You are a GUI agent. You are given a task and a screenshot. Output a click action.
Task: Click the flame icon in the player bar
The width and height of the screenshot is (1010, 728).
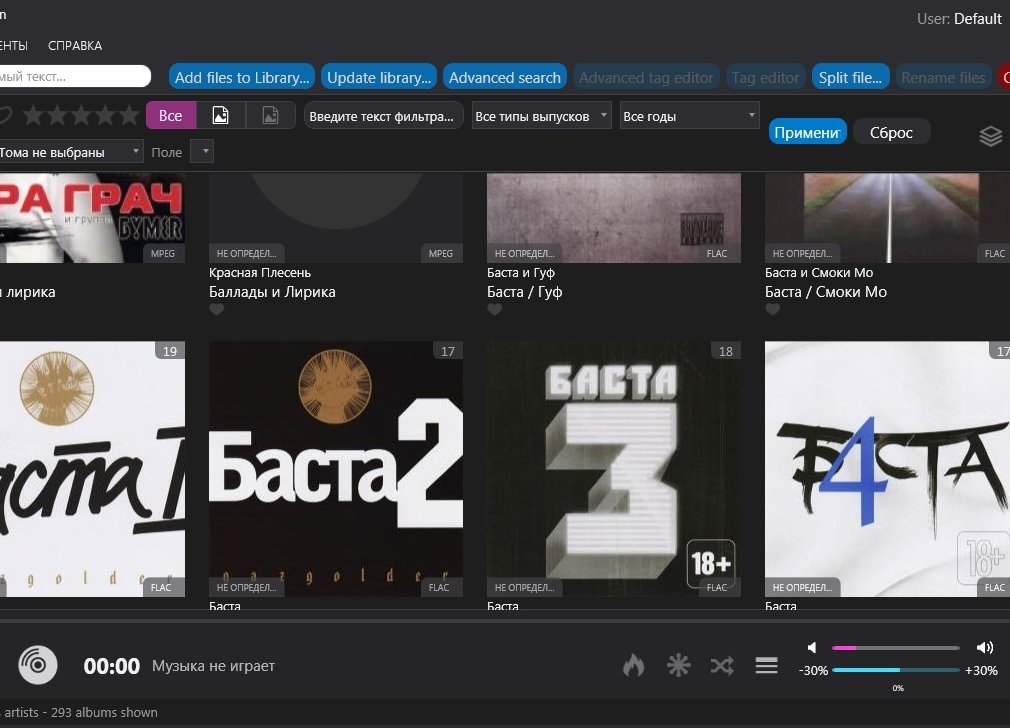click(634, 666)
